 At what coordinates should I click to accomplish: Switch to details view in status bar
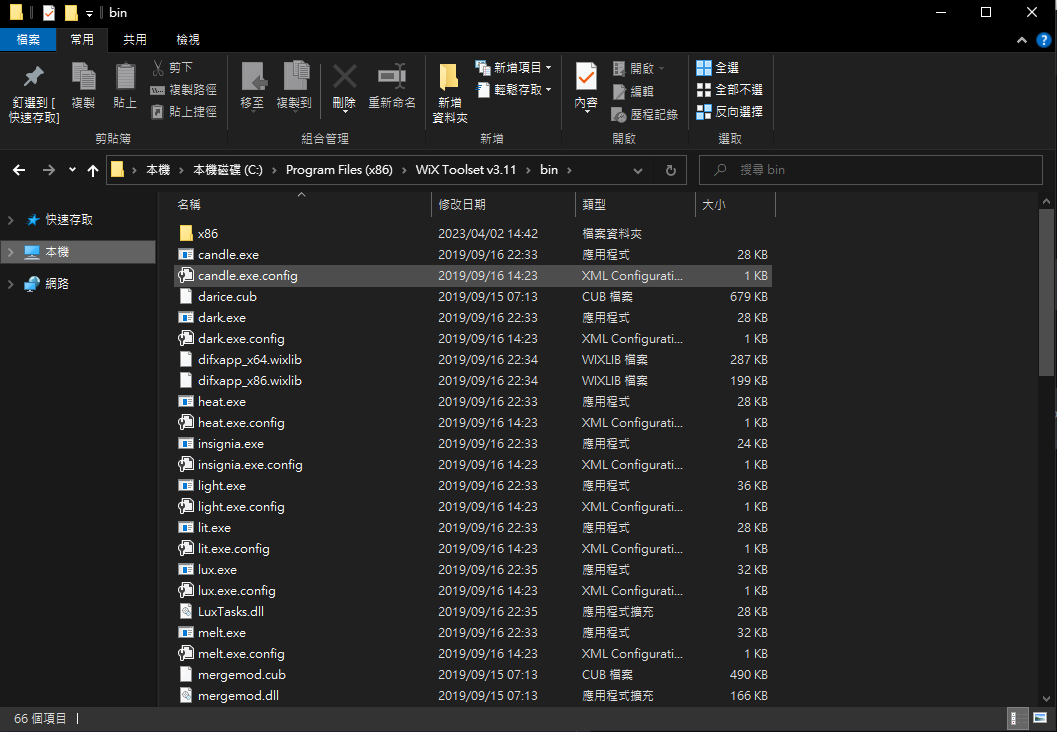coord(1017,719)
